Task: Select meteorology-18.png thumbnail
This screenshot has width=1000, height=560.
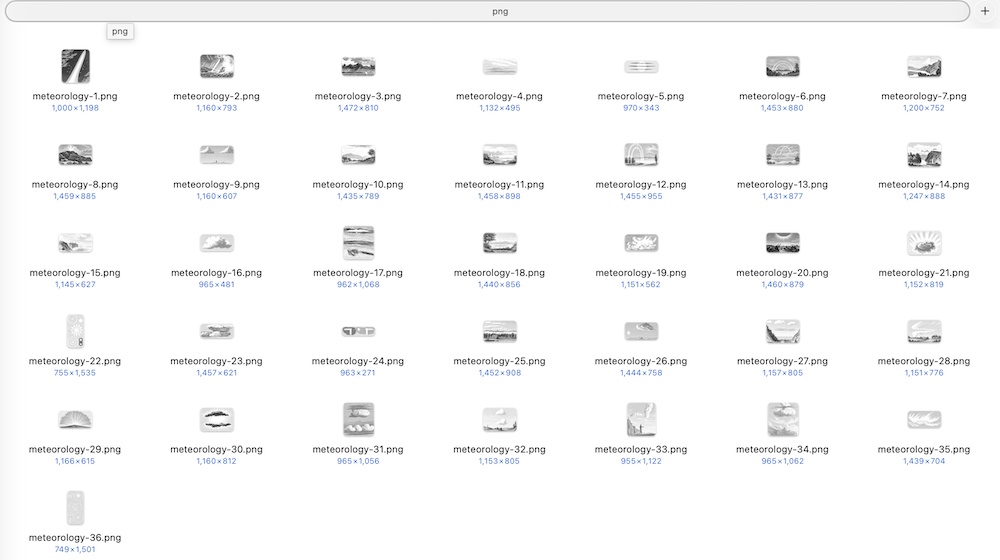Action: pyautogui.click(x=499, y=243)
